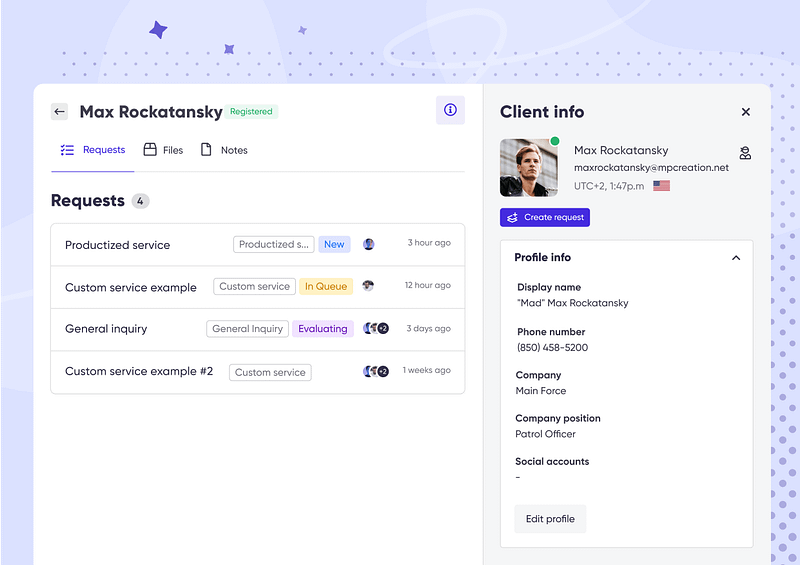Click the General Inquiry service tag
This screenshot has height=565, width=800.
[x=247, y=329]
